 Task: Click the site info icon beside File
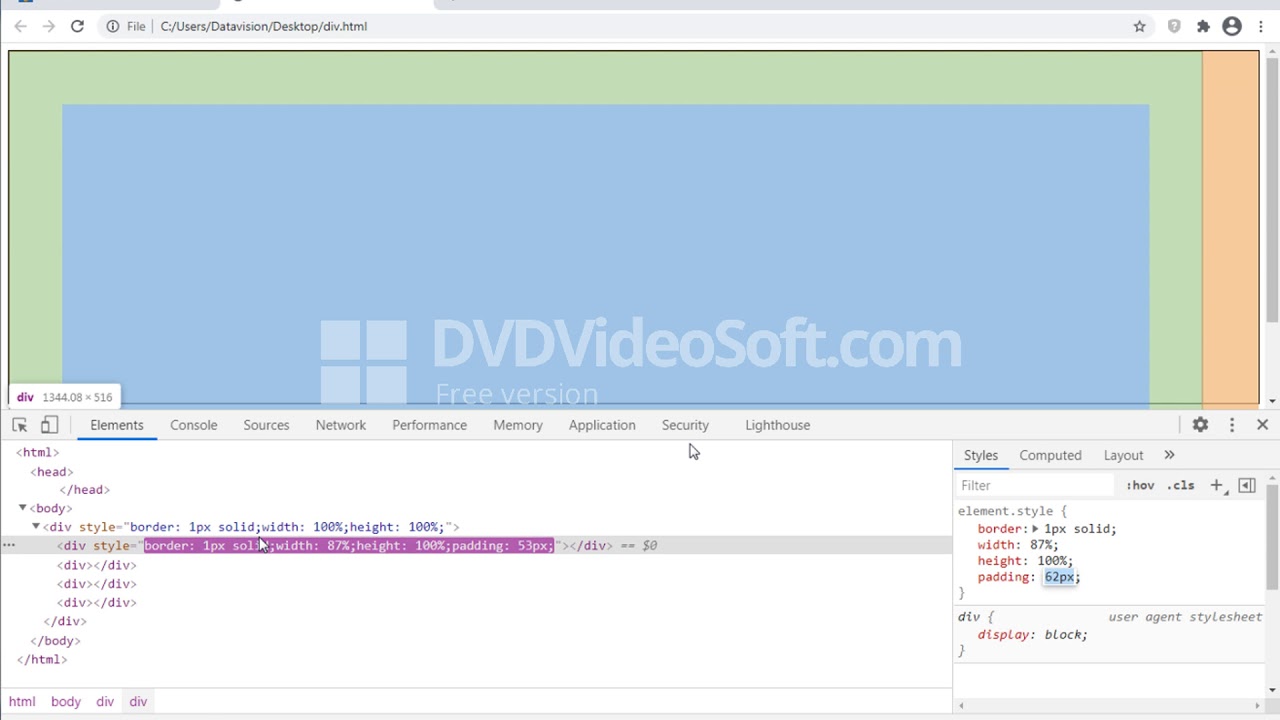coord(114,26)
